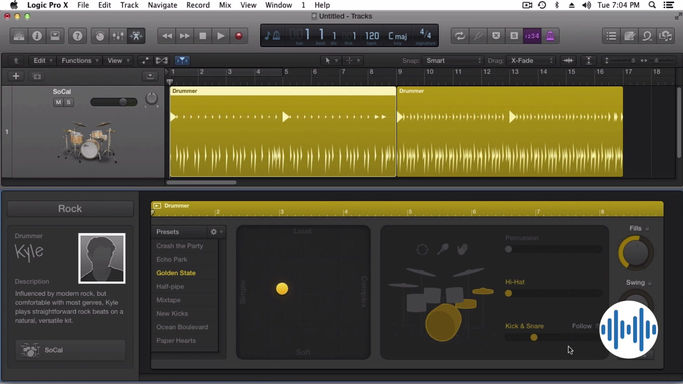The image size is (683, 384).
Task: Click the red Record button
Action: pyautogui.click(x=239, y=36)
